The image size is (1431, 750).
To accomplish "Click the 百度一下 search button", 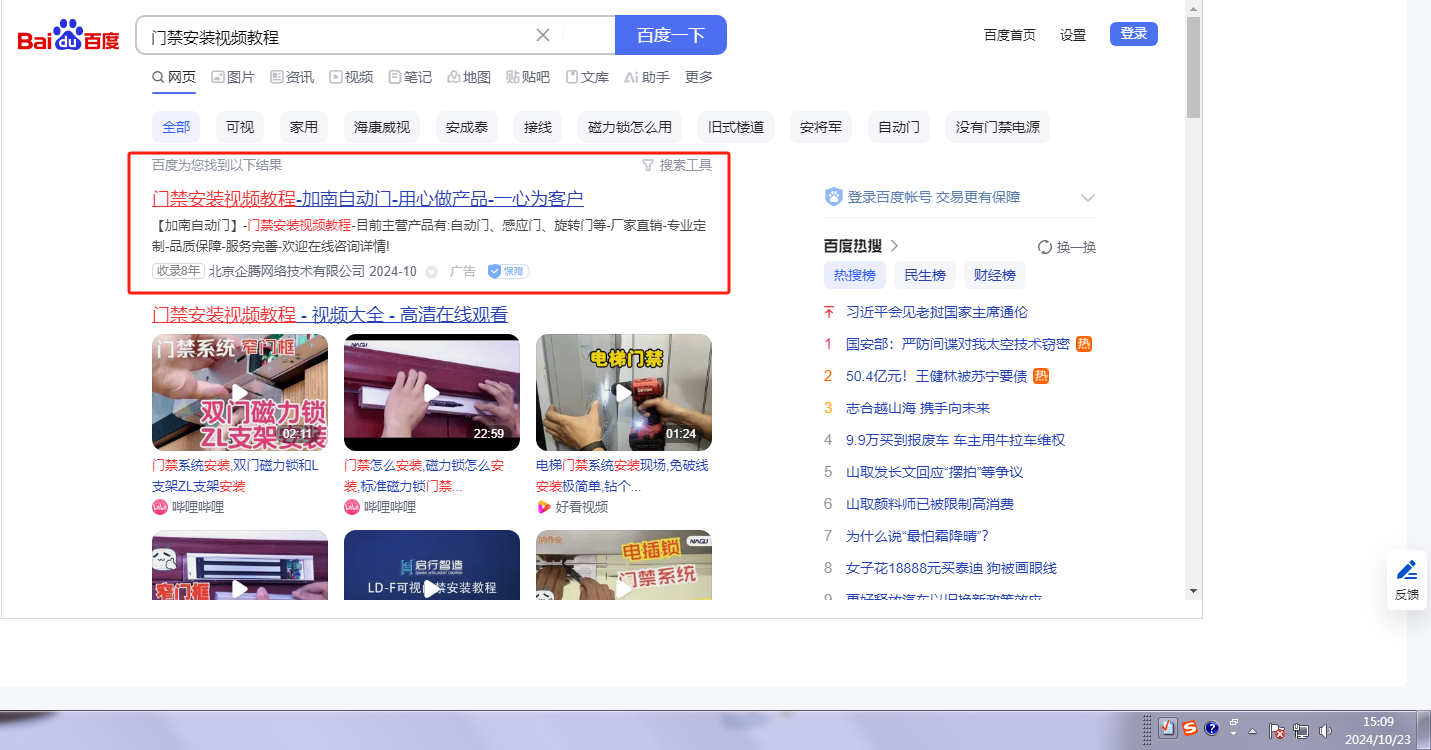I will tap(671, 35).
